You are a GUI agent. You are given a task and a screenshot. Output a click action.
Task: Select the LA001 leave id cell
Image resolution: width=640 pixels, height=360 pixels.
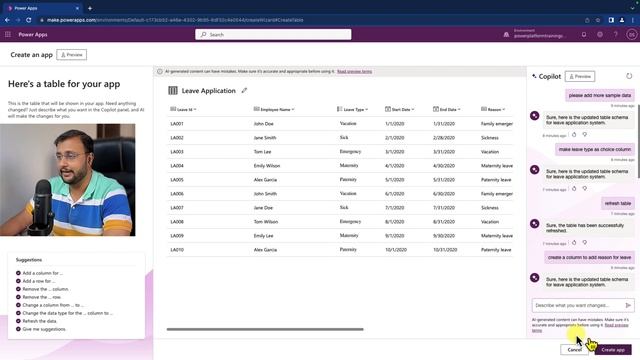pyautogui.click(x=177, y=124)
